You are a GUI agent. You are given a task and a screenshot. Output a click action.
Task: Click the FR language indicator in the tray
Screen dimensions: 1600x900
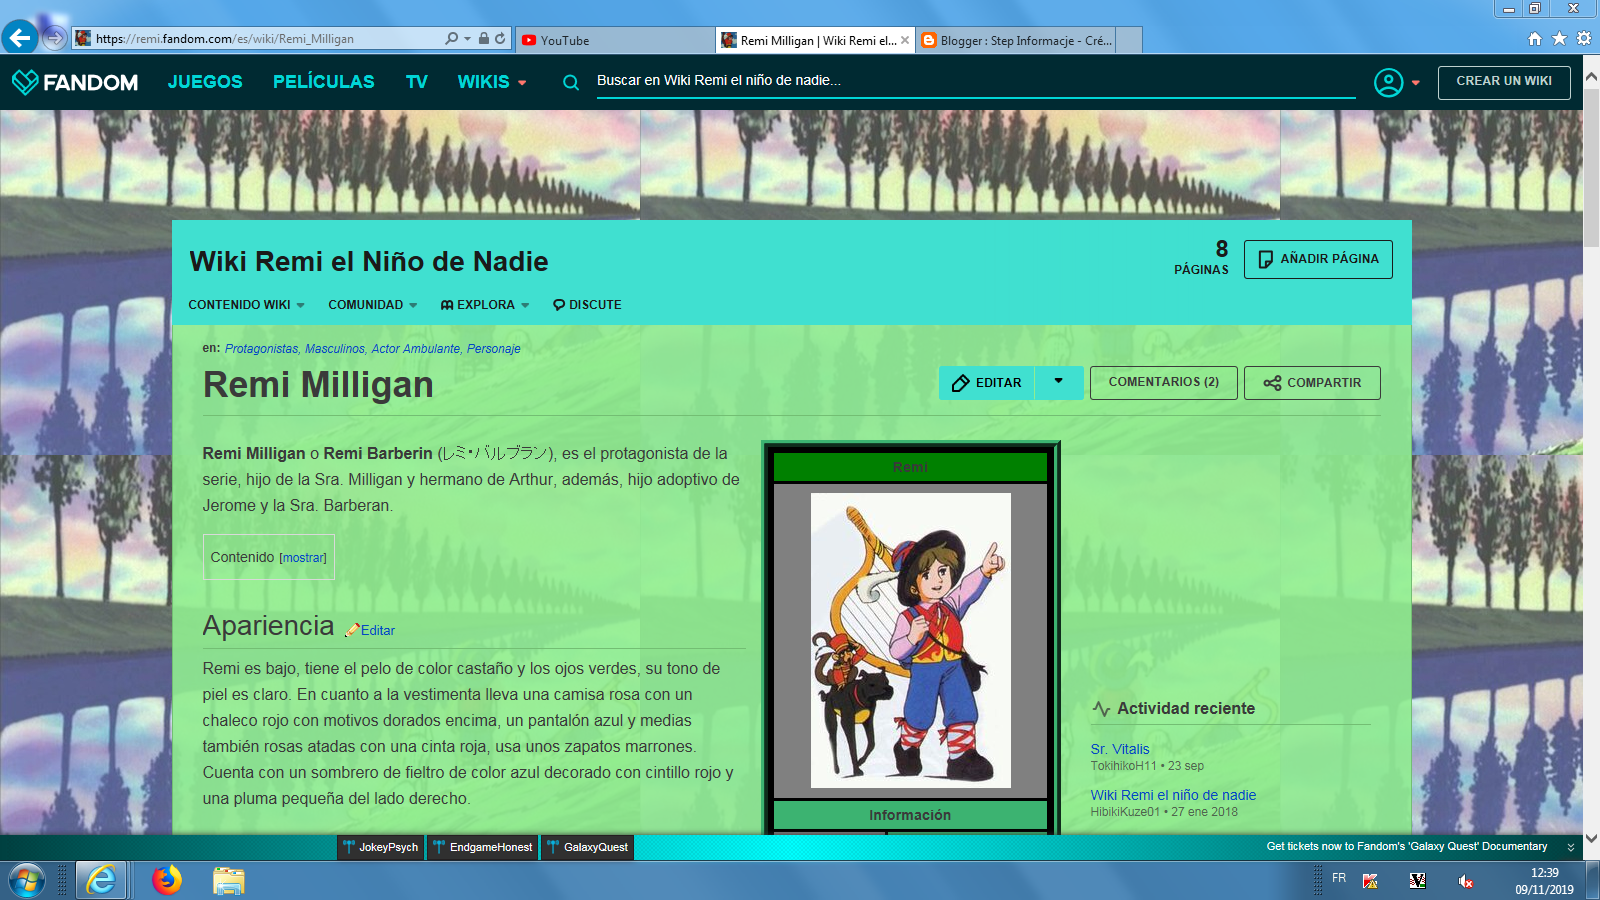1339,878
